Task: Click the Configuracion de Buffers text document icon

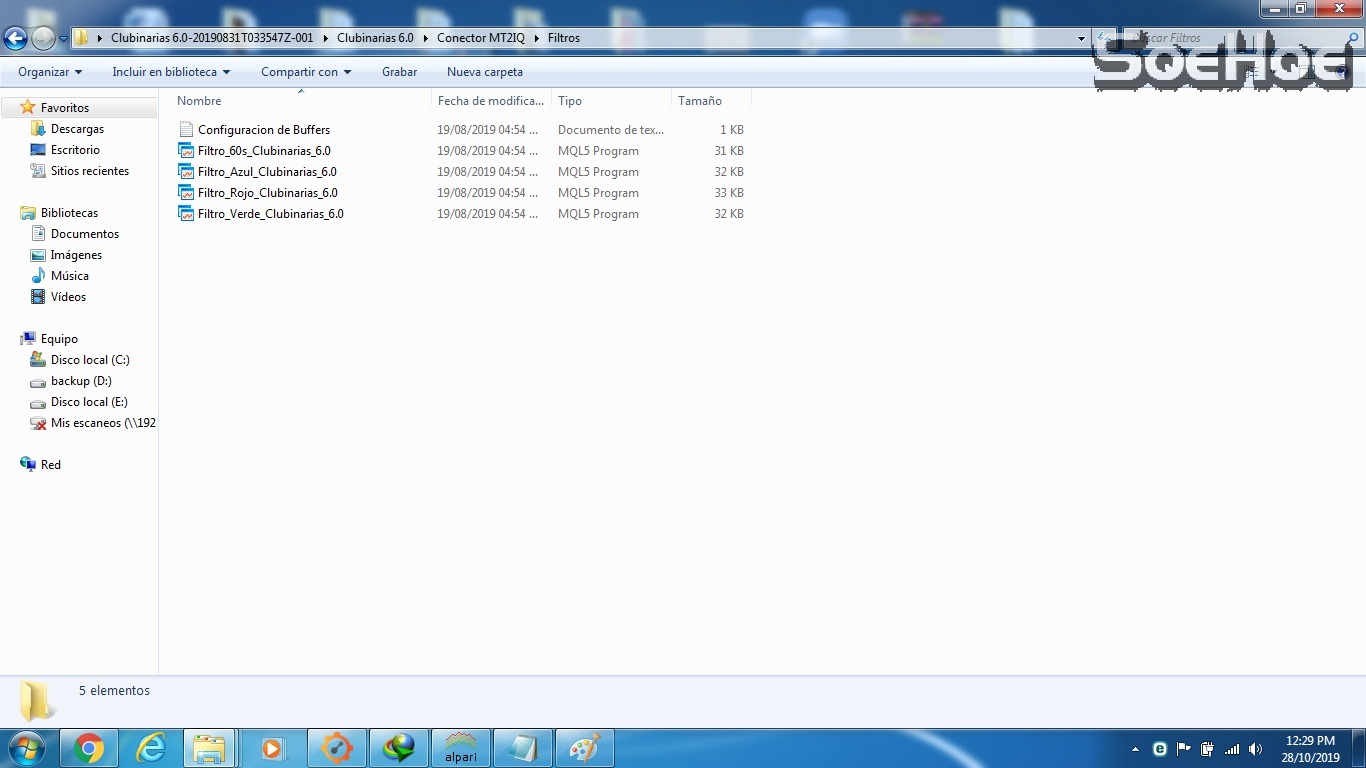Action: point(186,130)
